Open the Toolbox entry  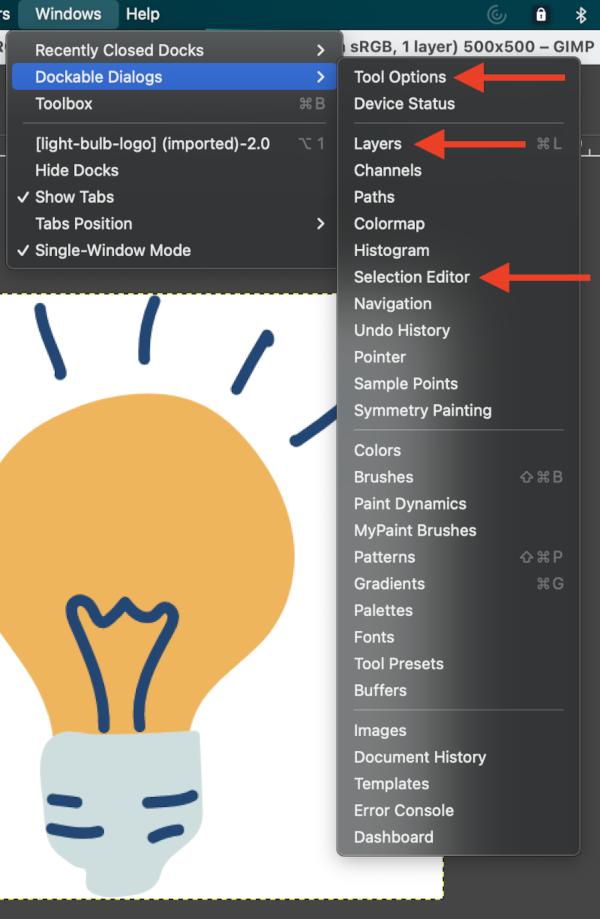pyautogui.click(x=64, y=104)
